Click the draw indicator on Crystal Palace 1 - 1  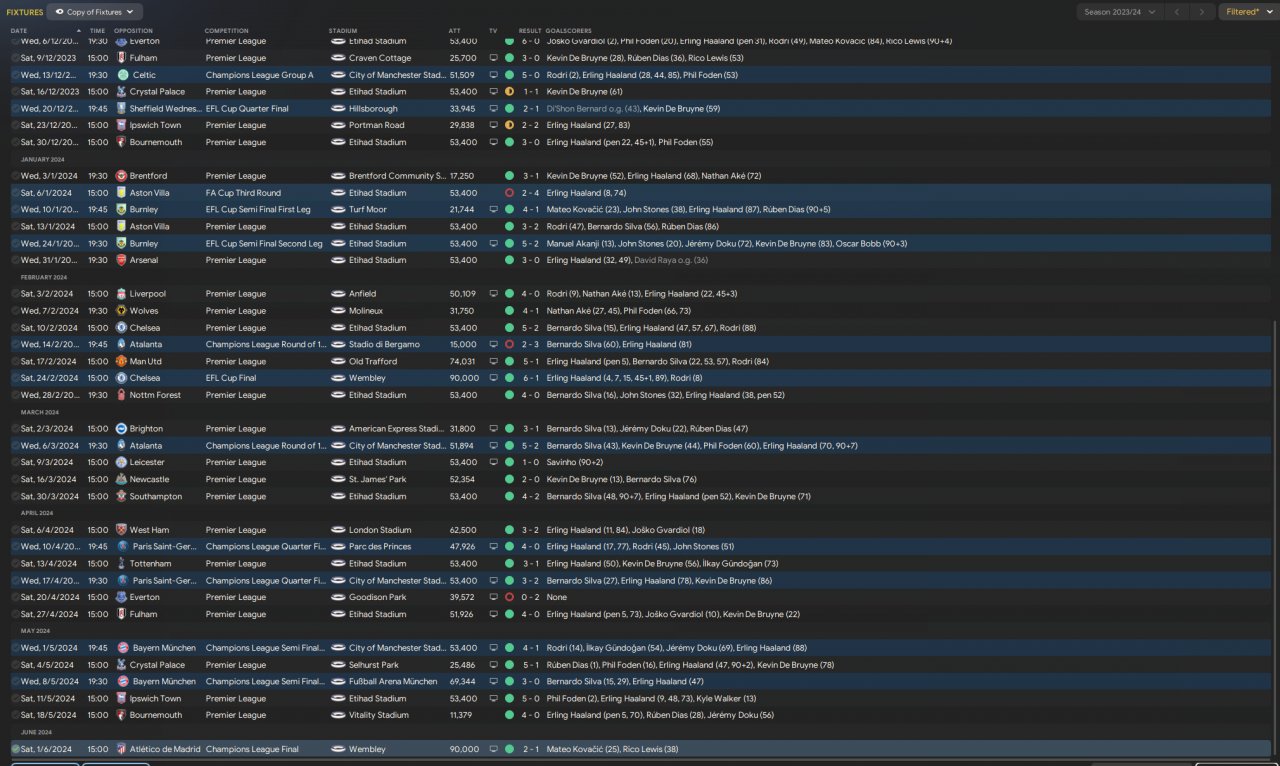click(x=509, y=92)
